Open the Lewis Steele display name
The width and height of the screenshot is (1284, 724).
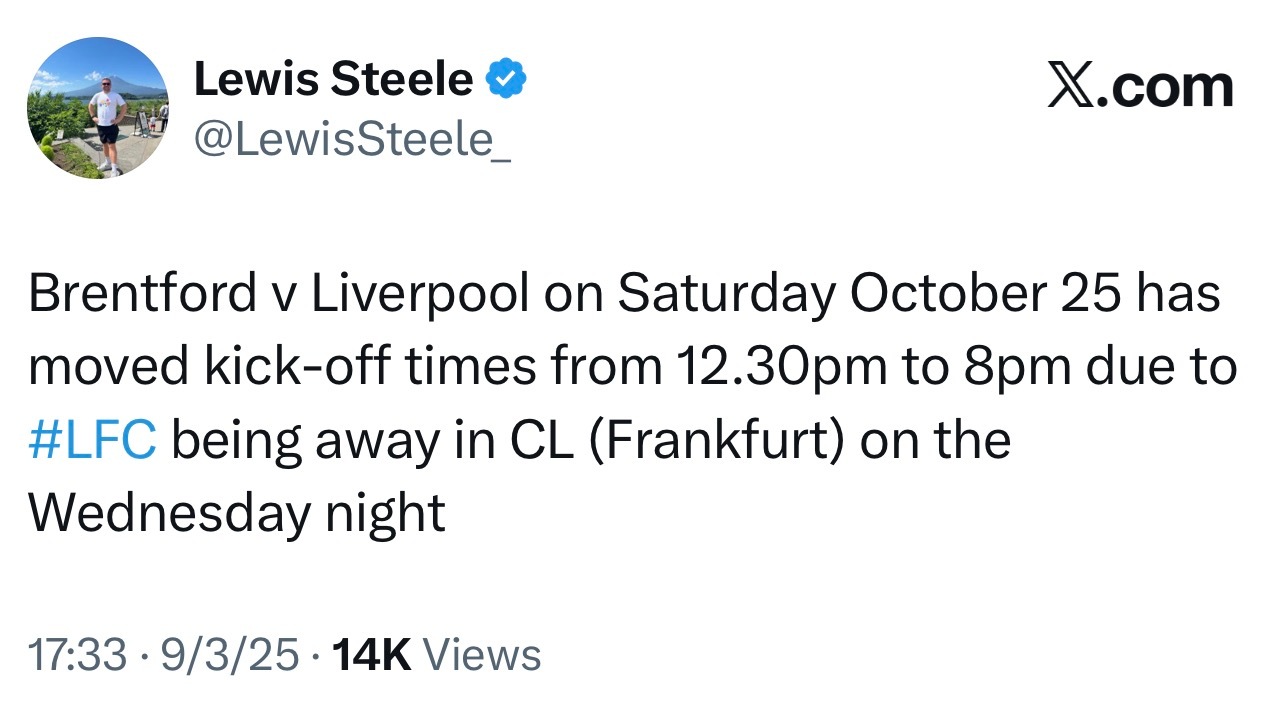333,79
